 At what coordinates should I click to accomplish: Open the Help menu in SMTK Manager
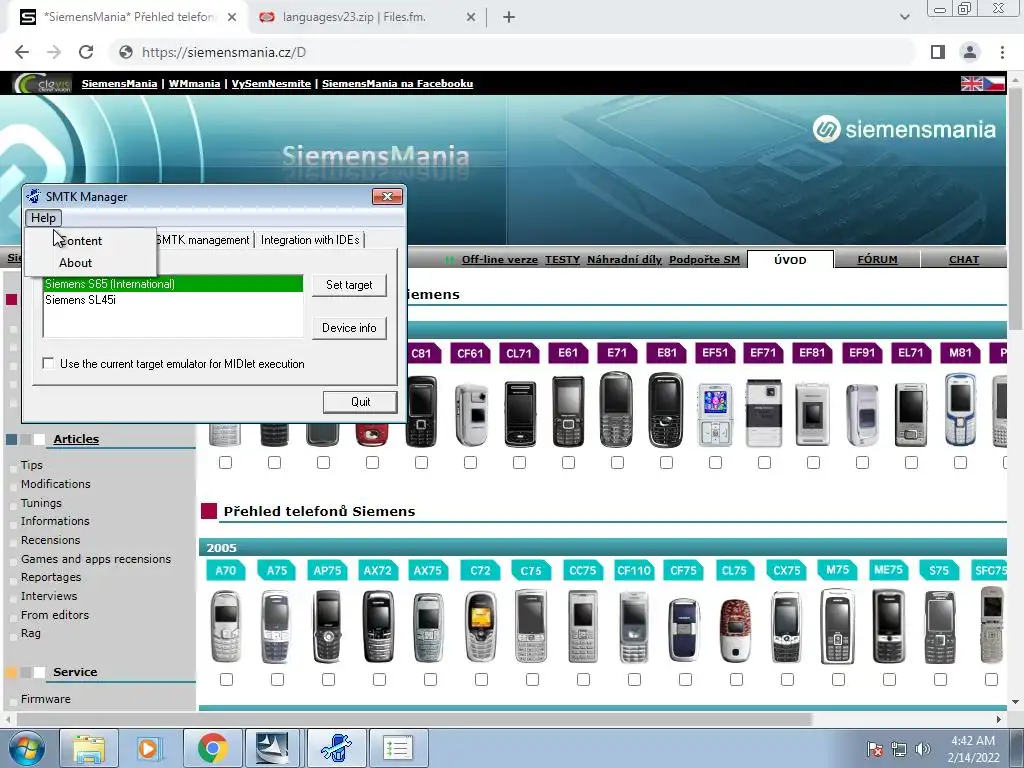click(43, 218)
